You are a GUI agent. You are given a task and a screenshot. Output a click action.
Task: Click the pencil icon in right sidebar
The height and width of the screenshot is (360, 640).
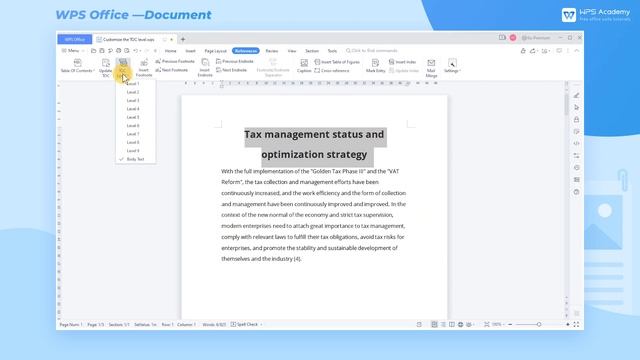coord(576,95)
